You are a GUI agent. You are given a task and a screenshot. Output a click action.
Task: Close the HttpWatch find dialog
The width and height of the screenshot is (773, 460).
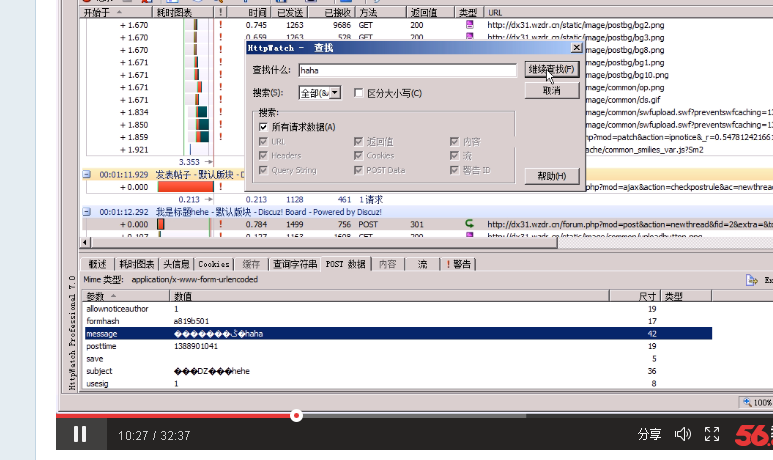click(x=576, y=47)
